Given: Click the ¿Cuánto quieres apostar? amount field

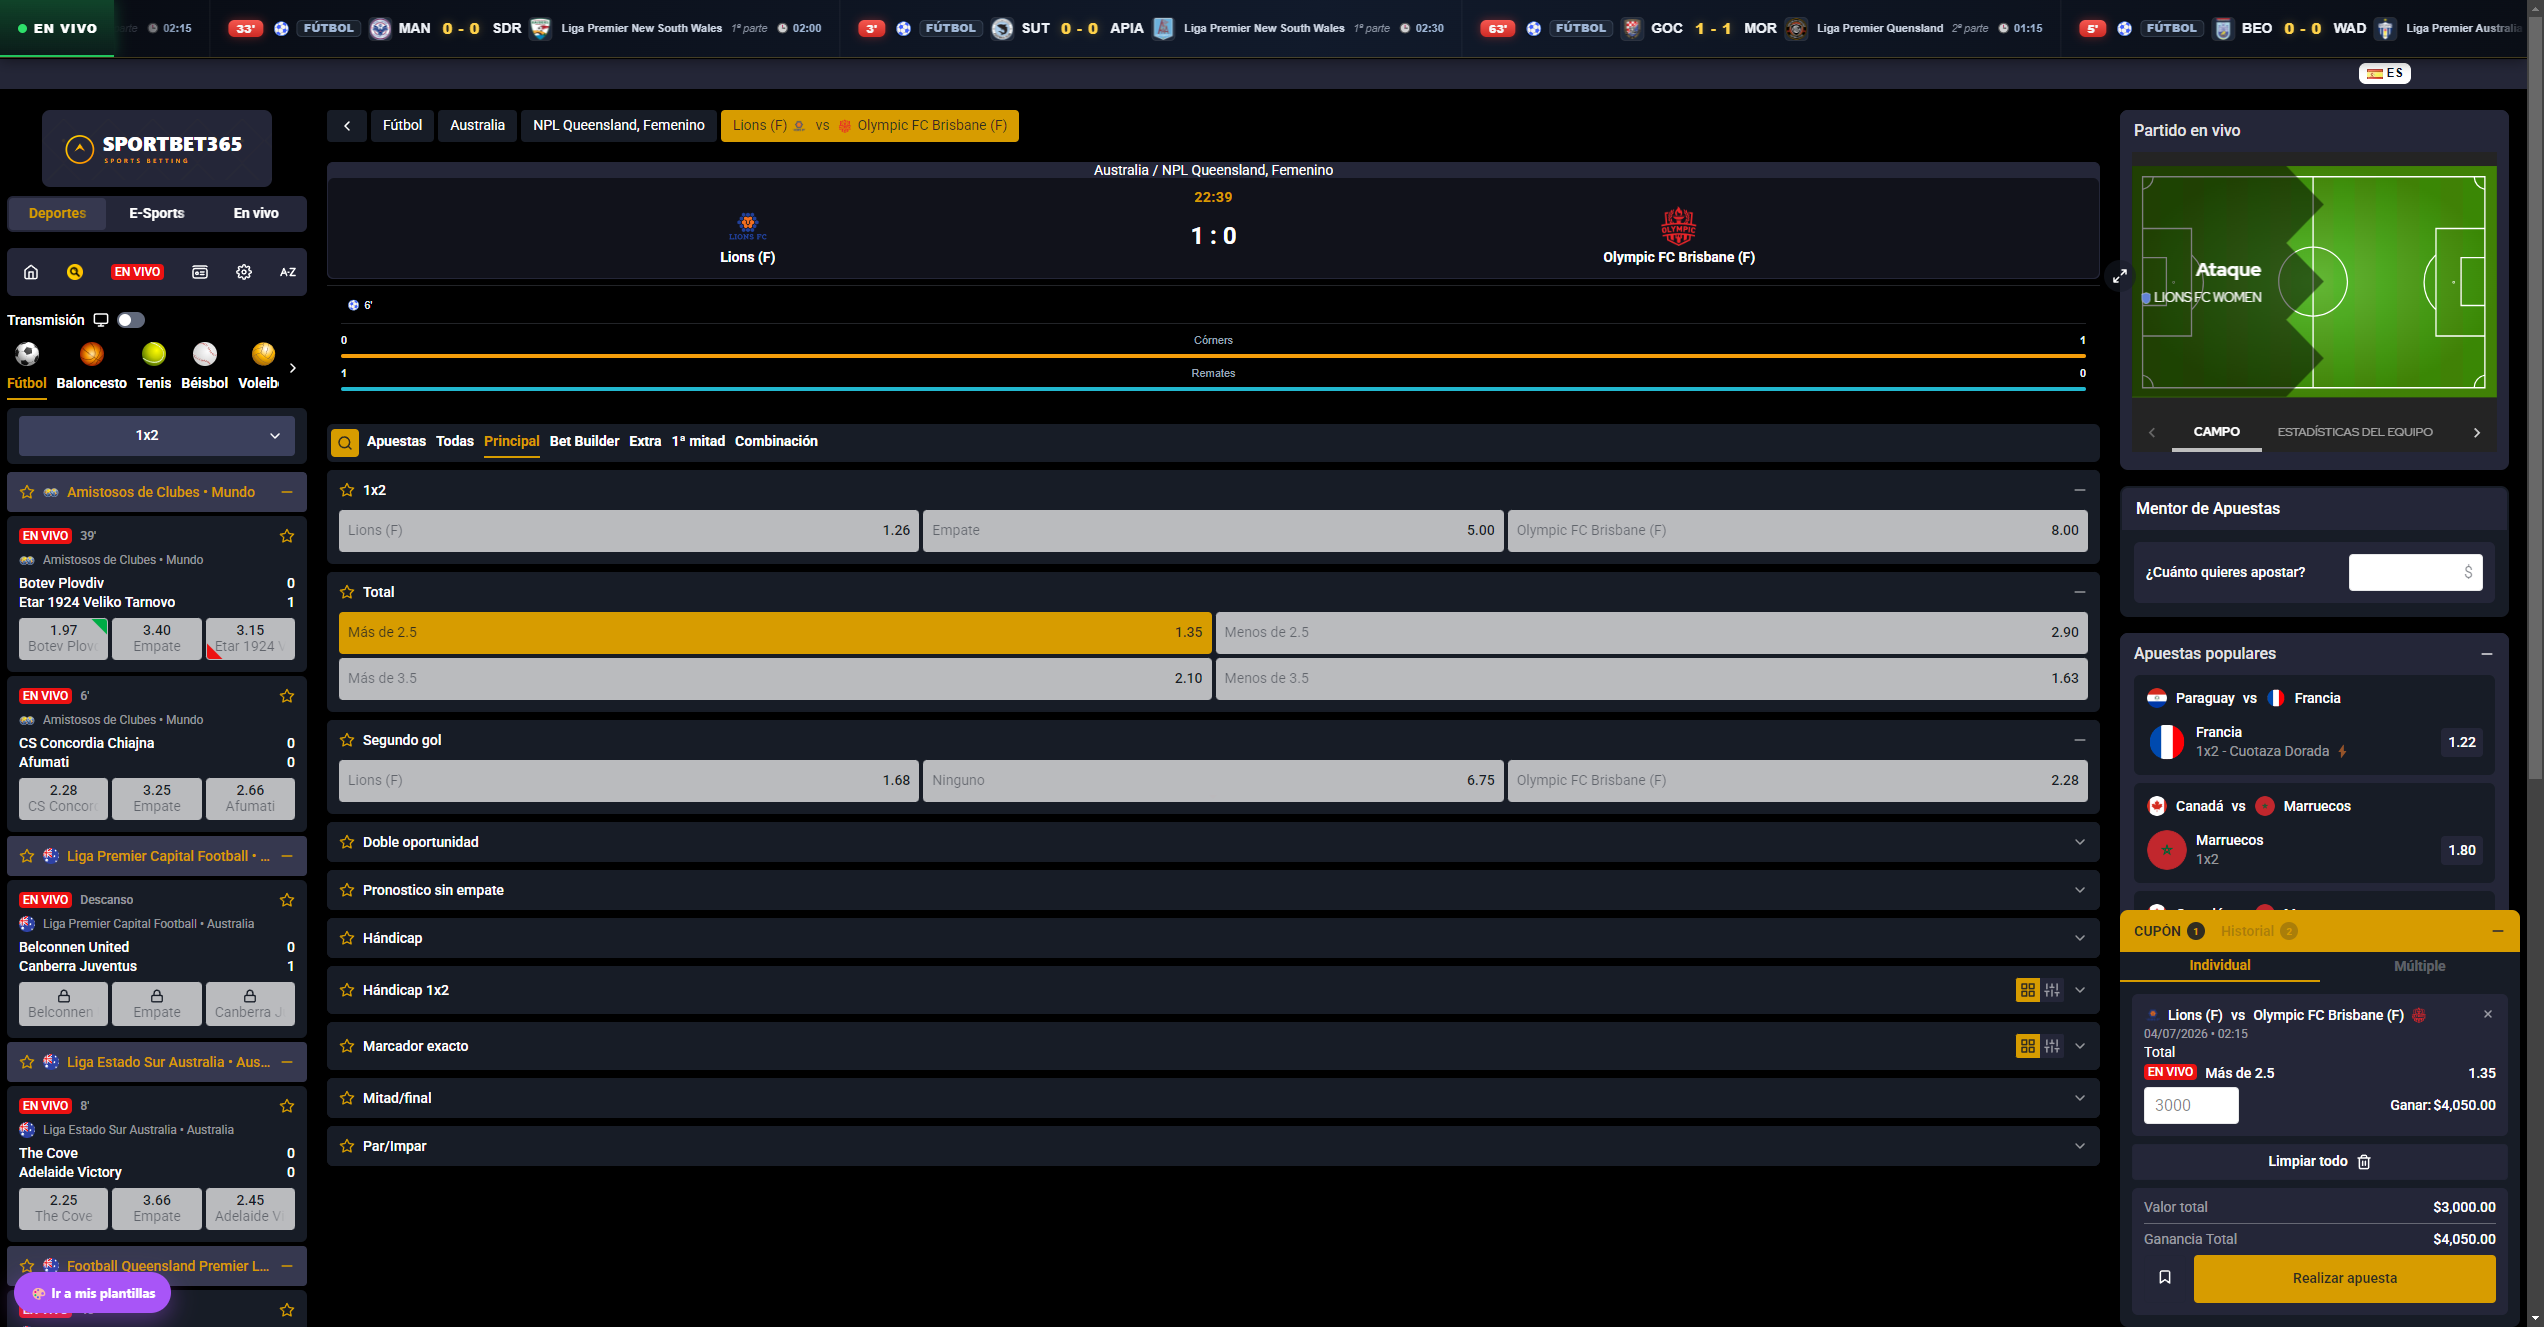Looking at the screenshot, I should (x=2416, y=572).
